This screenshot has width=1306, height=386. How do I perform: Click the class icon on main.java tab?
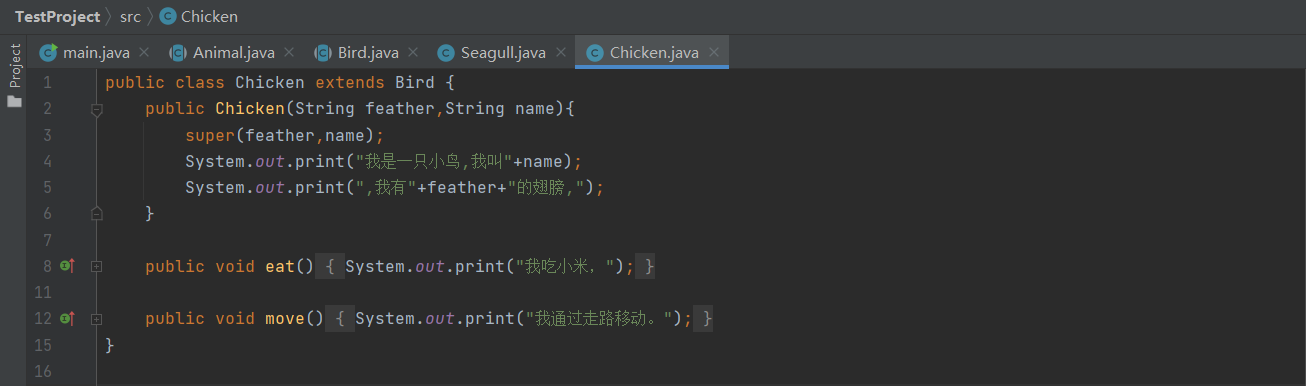click(48, 52)
